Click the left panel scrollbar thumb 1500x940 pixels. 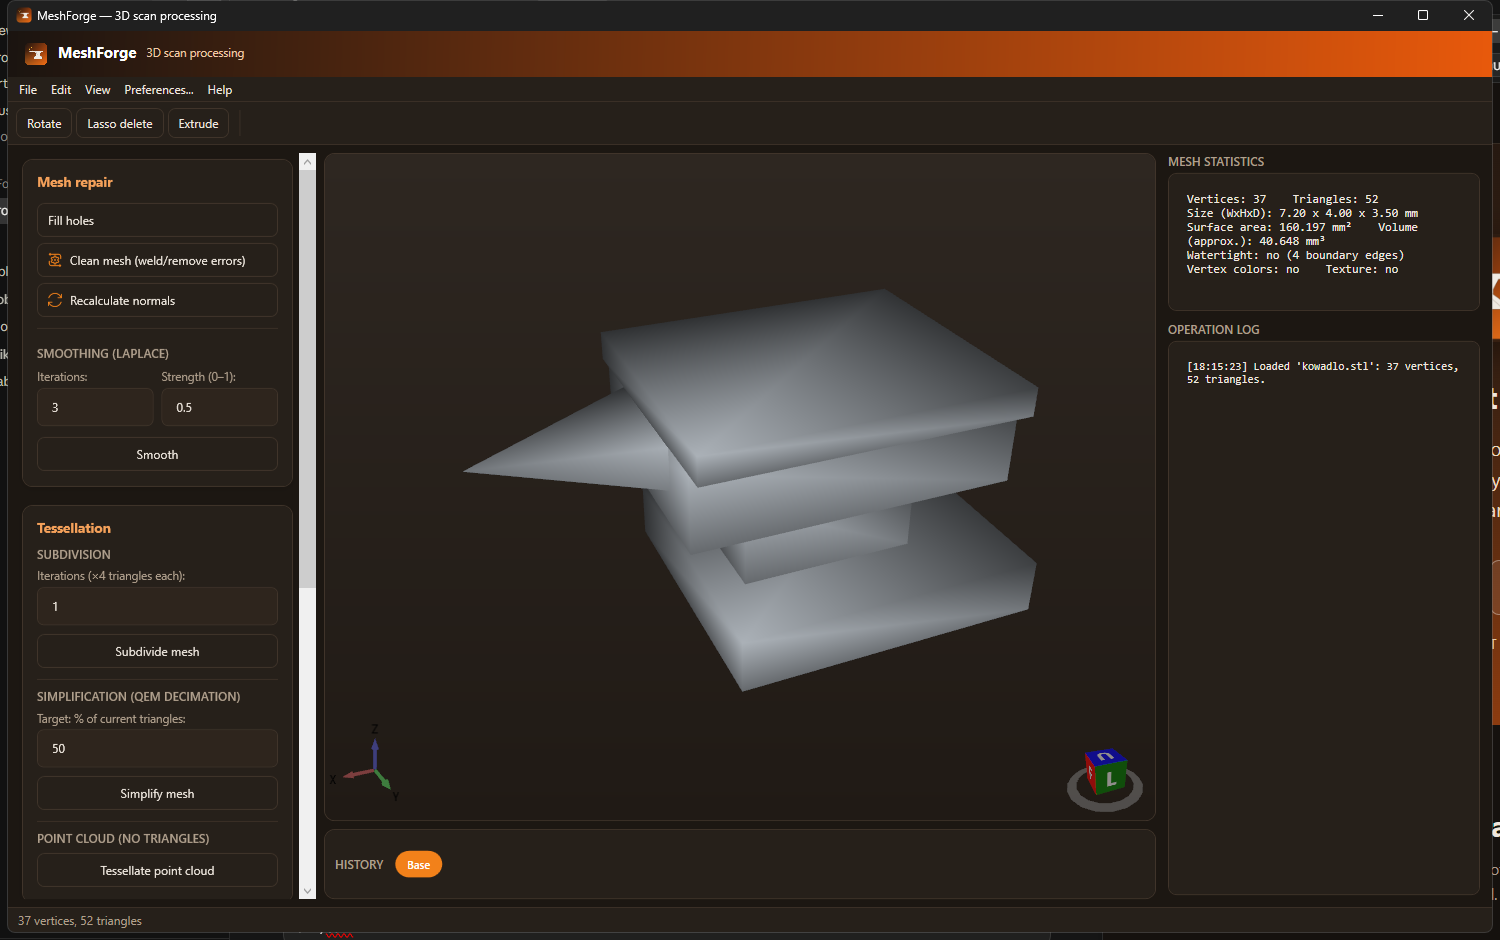[x=307, y=379]
